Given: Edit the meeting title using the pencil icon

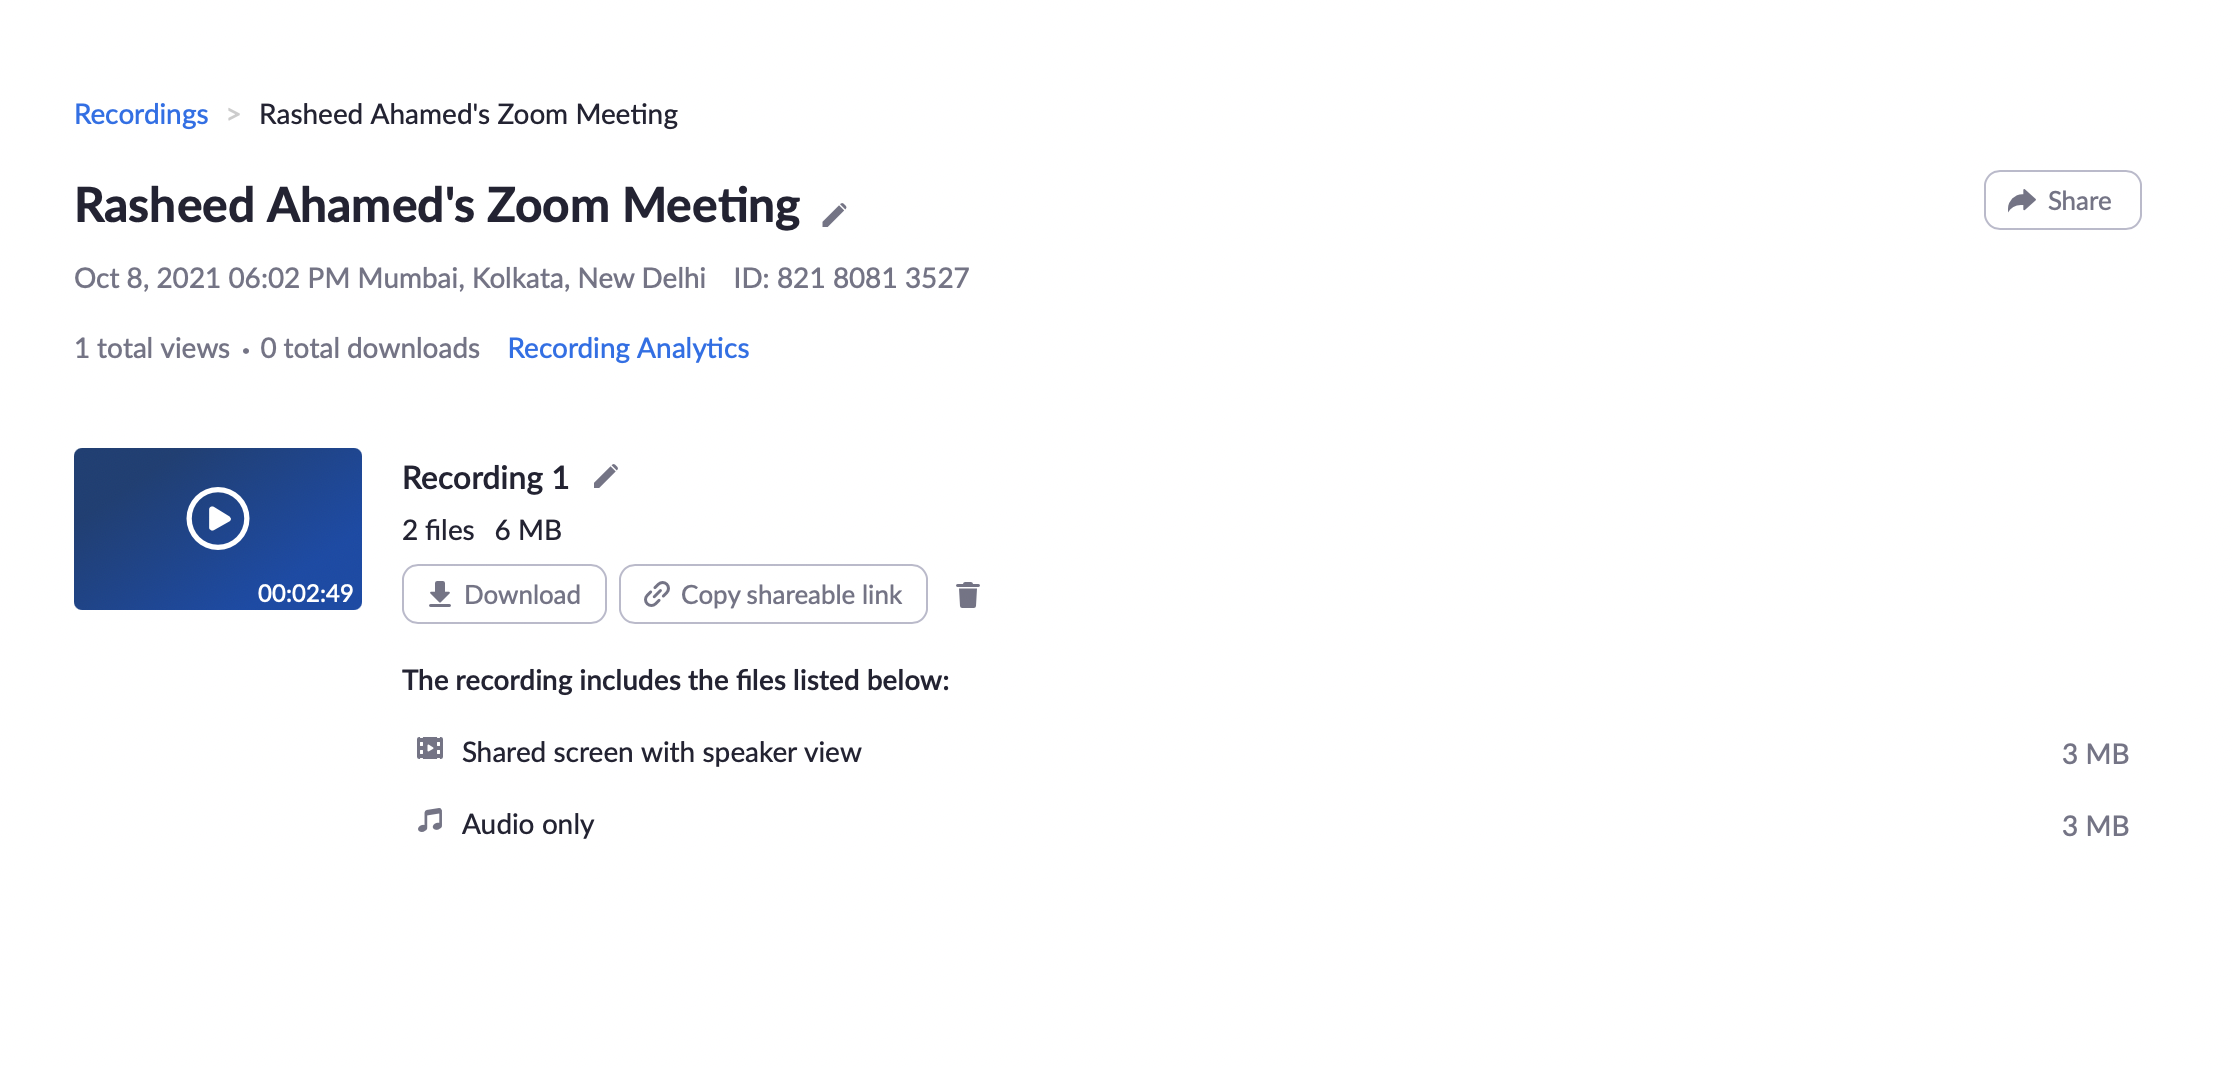Looking at the screenshot, I should [x=836, y=210].
